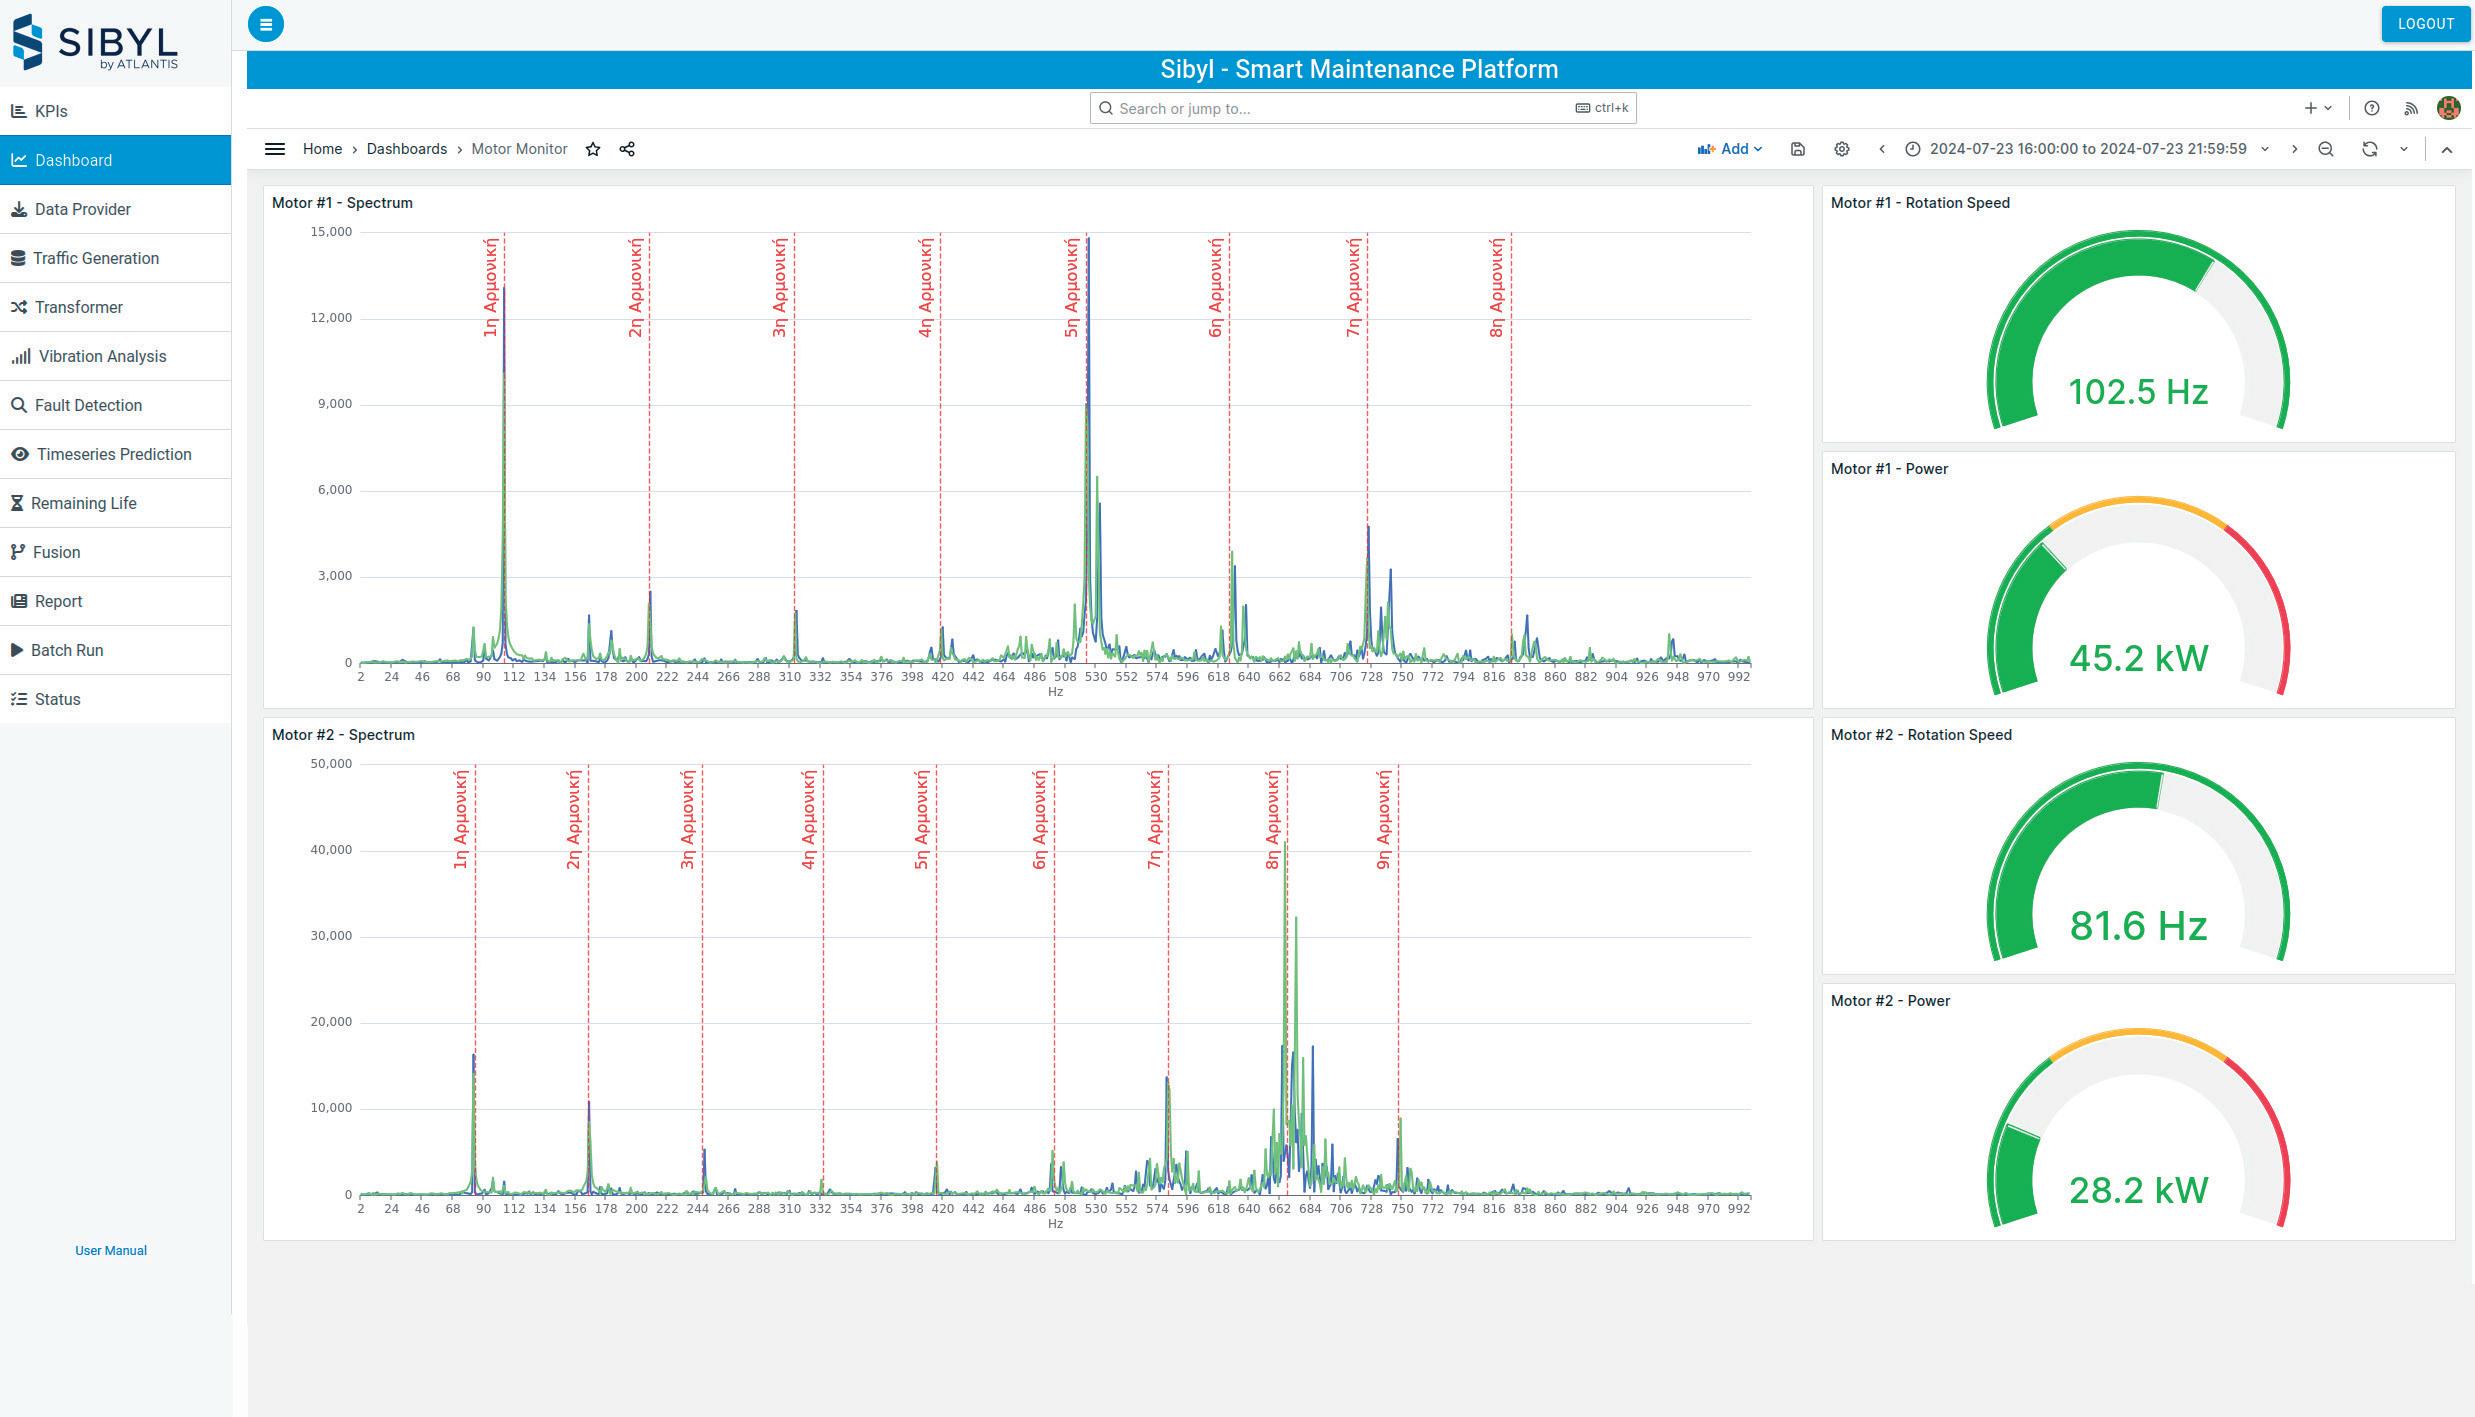Refresh the dashboard with the refresh icon
The image size is (2475, 1417).
coord(2369,149)
